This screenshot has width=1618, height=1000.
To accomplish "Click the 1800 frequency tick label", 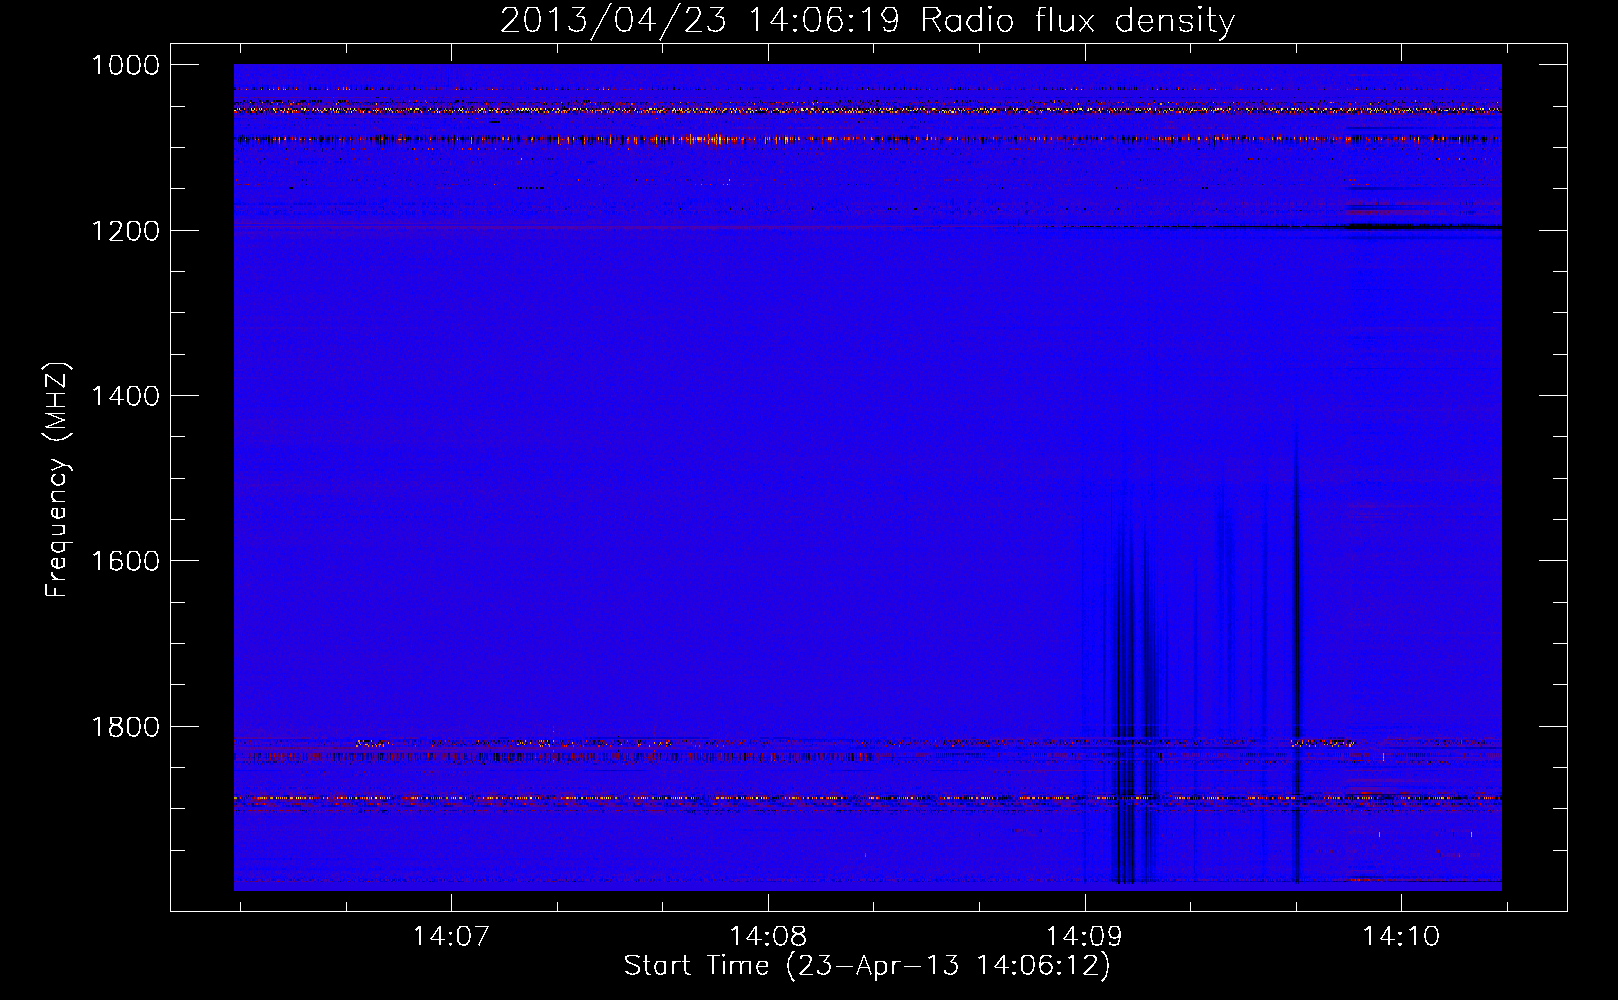I will (125, 727).
